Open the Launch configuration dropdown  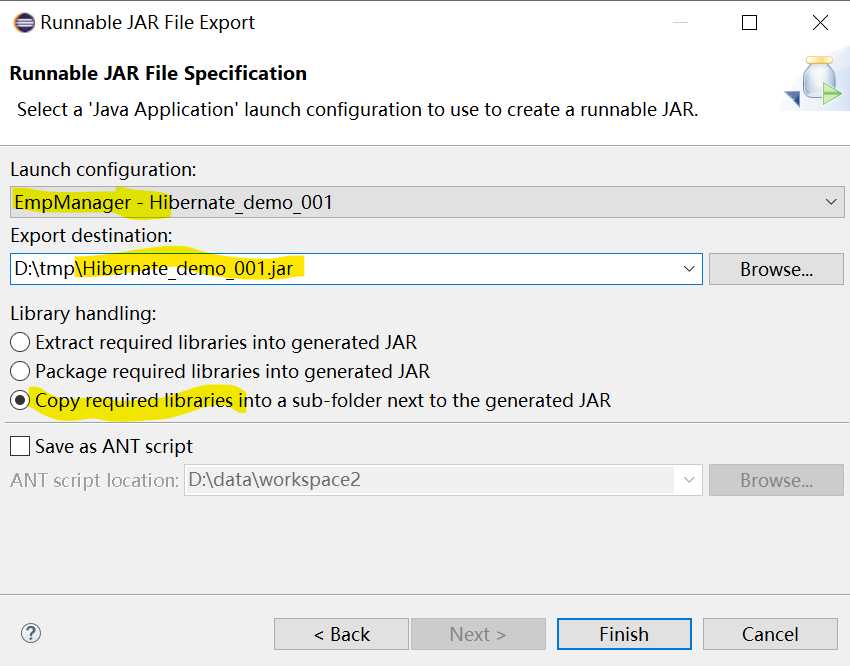coord(831,202)
